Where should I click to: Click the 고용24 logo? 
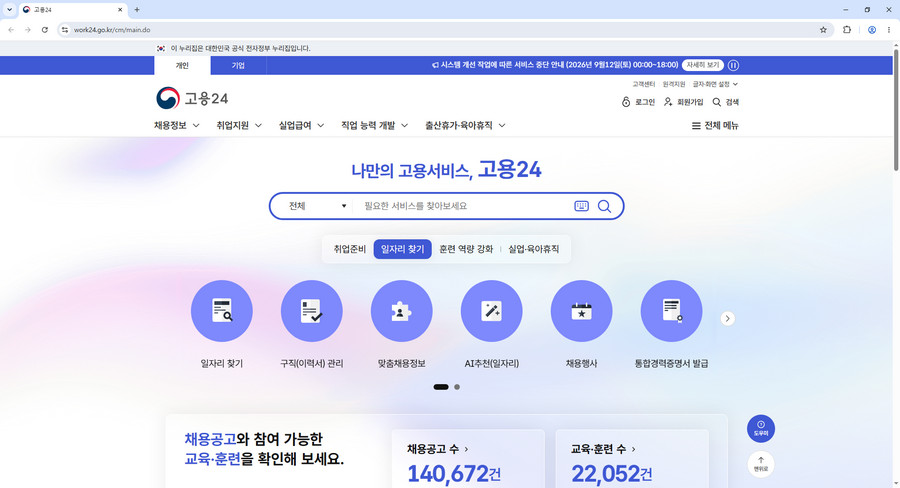pyautogui.click(x=192, y=98)
